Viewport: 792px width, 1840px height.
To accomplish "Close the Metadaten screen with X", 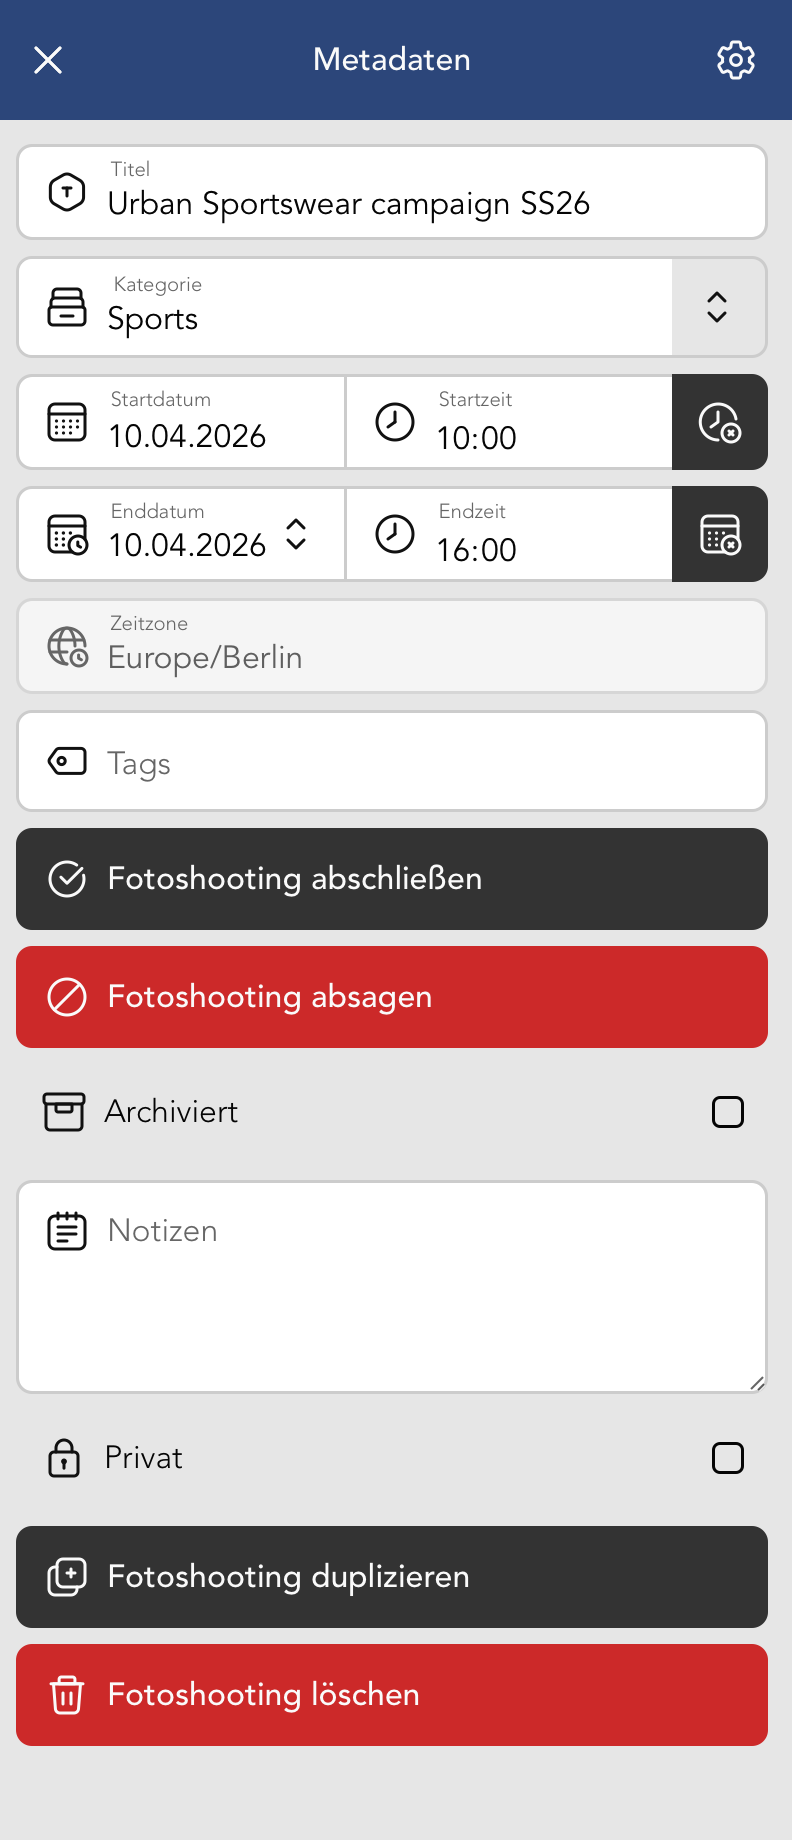I will (48, 60).
